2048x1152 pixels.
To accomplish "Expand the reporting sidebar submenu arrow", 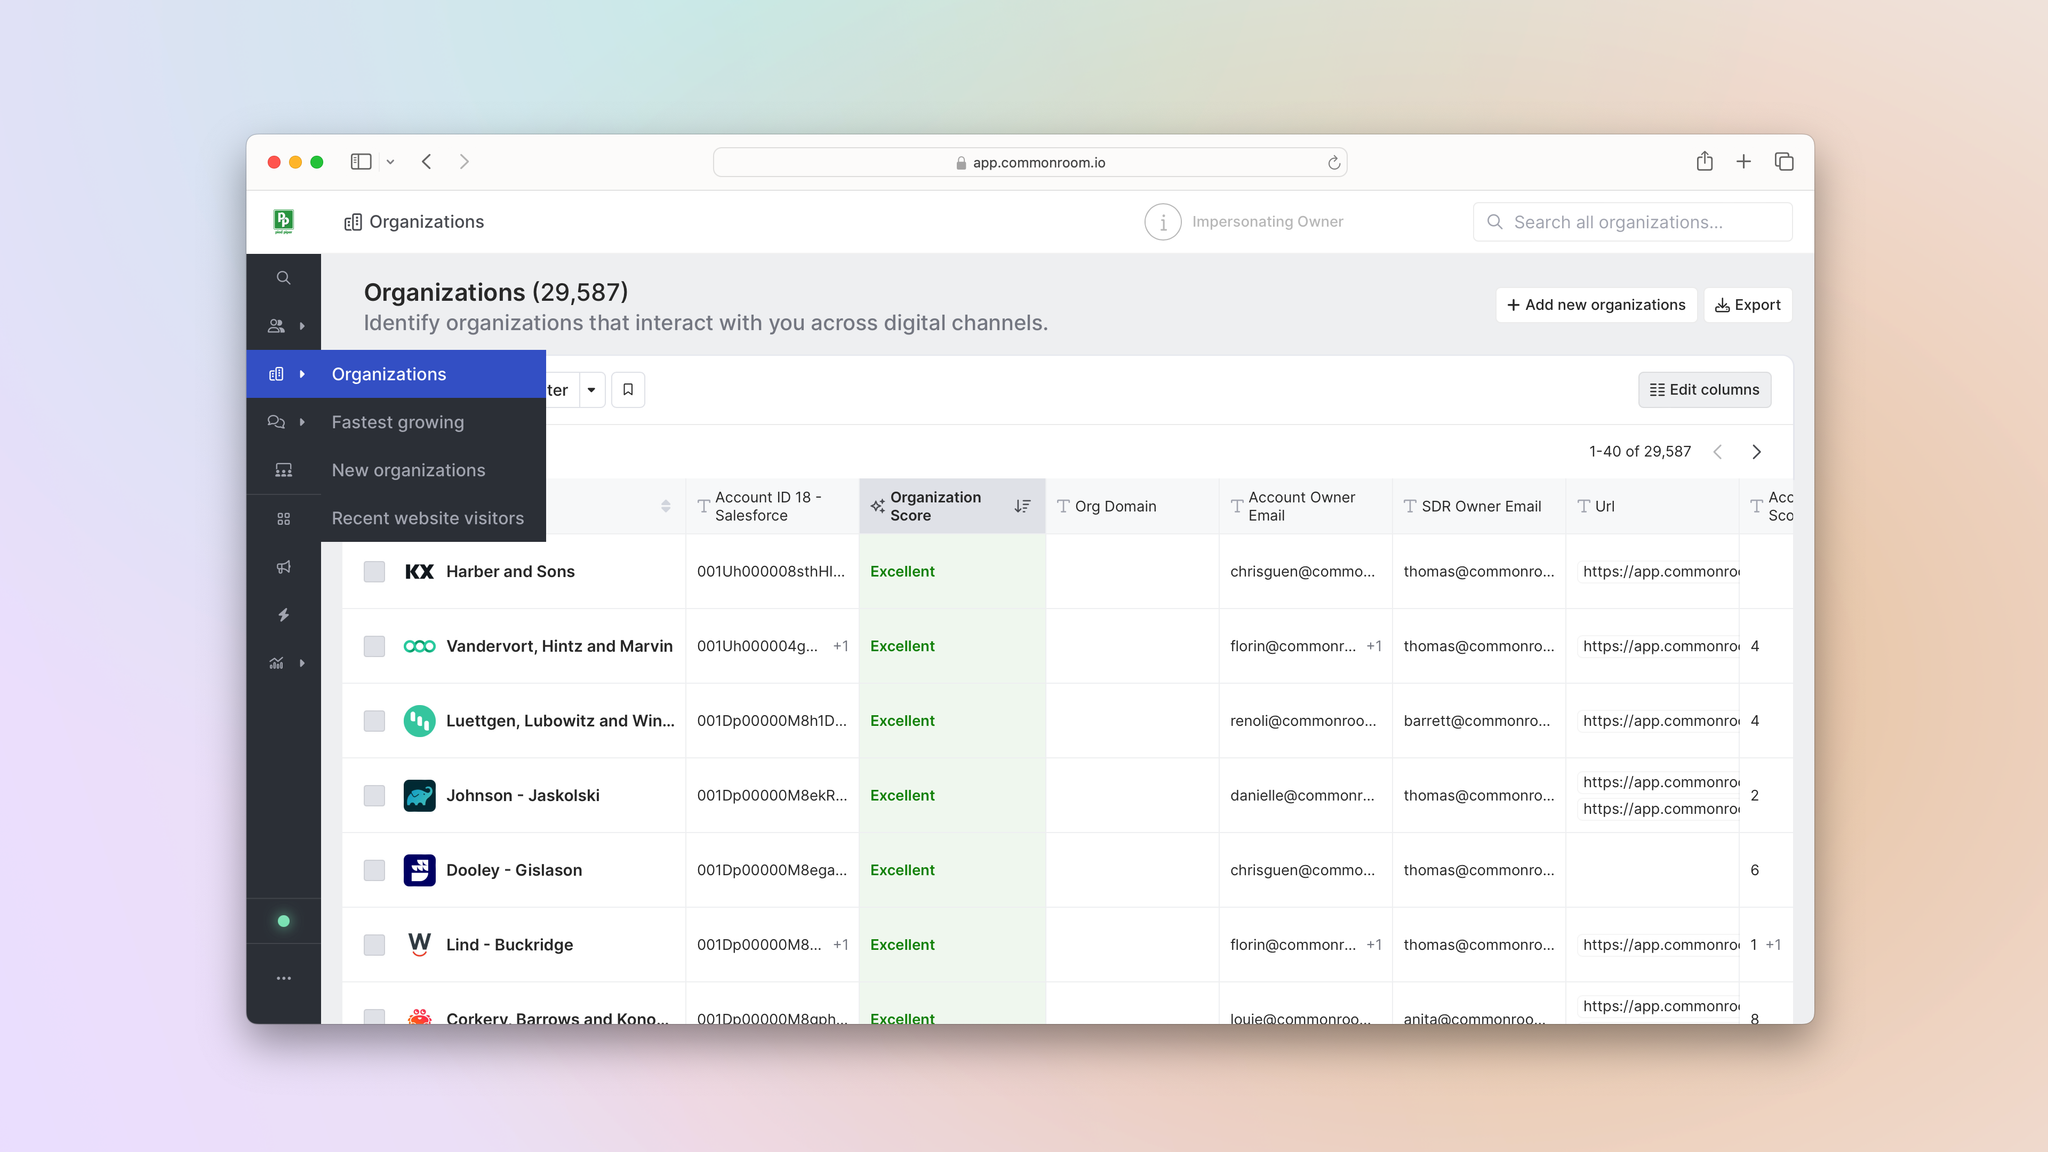I will 302,663.
